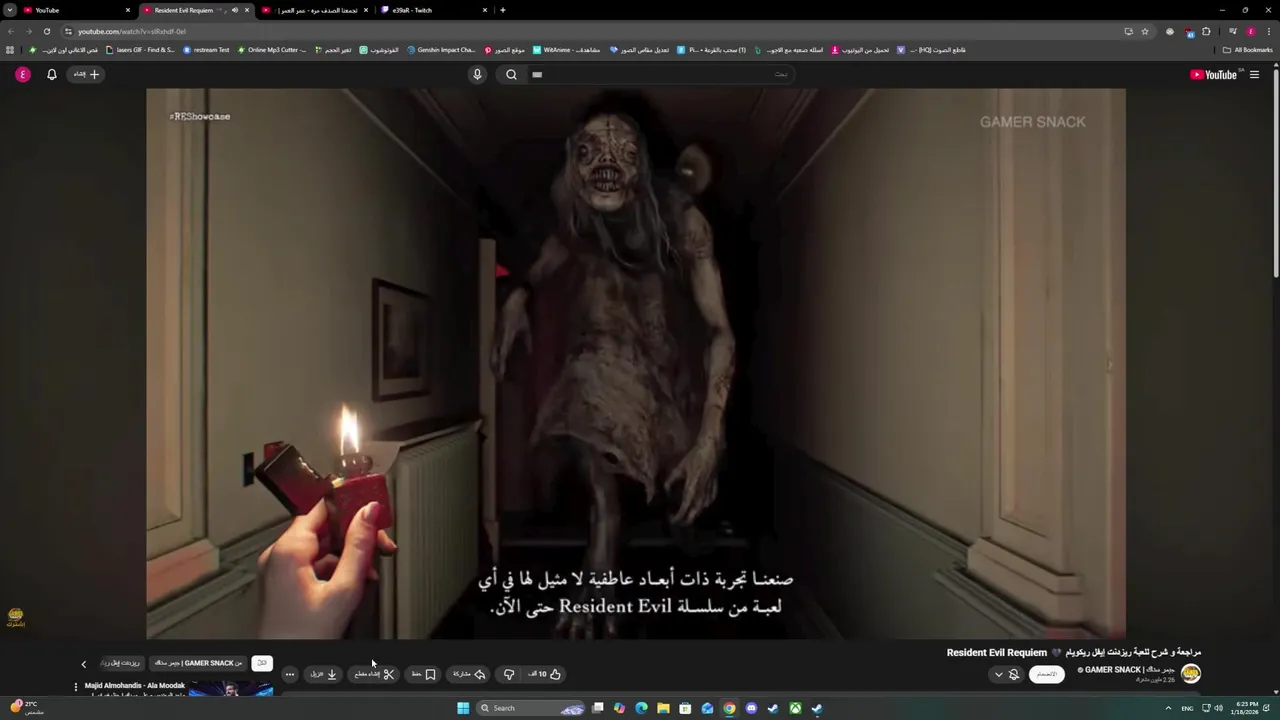Open weather widget on taskbar
The height and width of the screenshot is (720, 1280).
(25, 708)
